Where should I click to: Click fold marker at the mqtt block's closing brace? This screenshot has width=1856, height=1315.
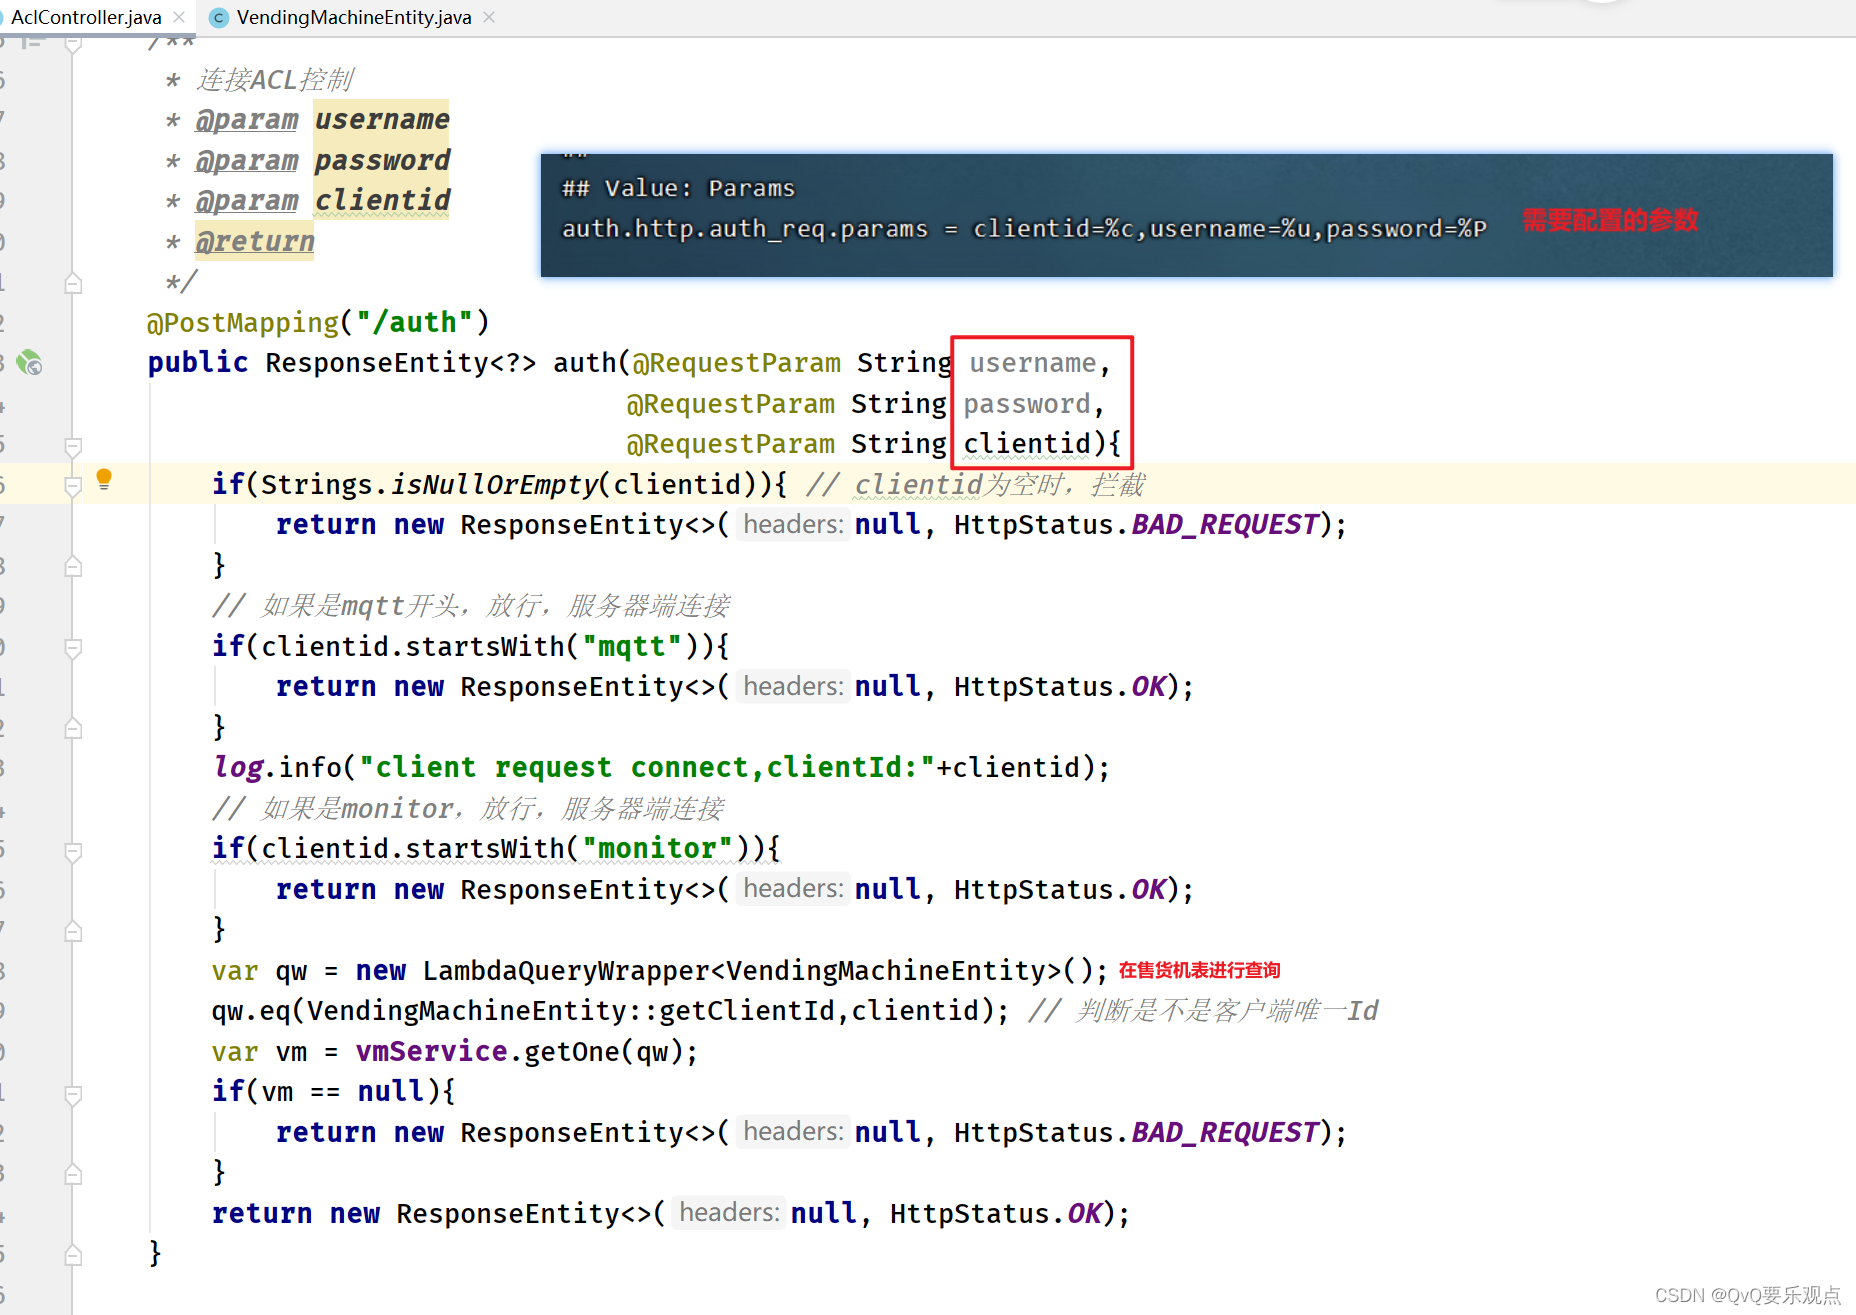(x=73, y=728)
